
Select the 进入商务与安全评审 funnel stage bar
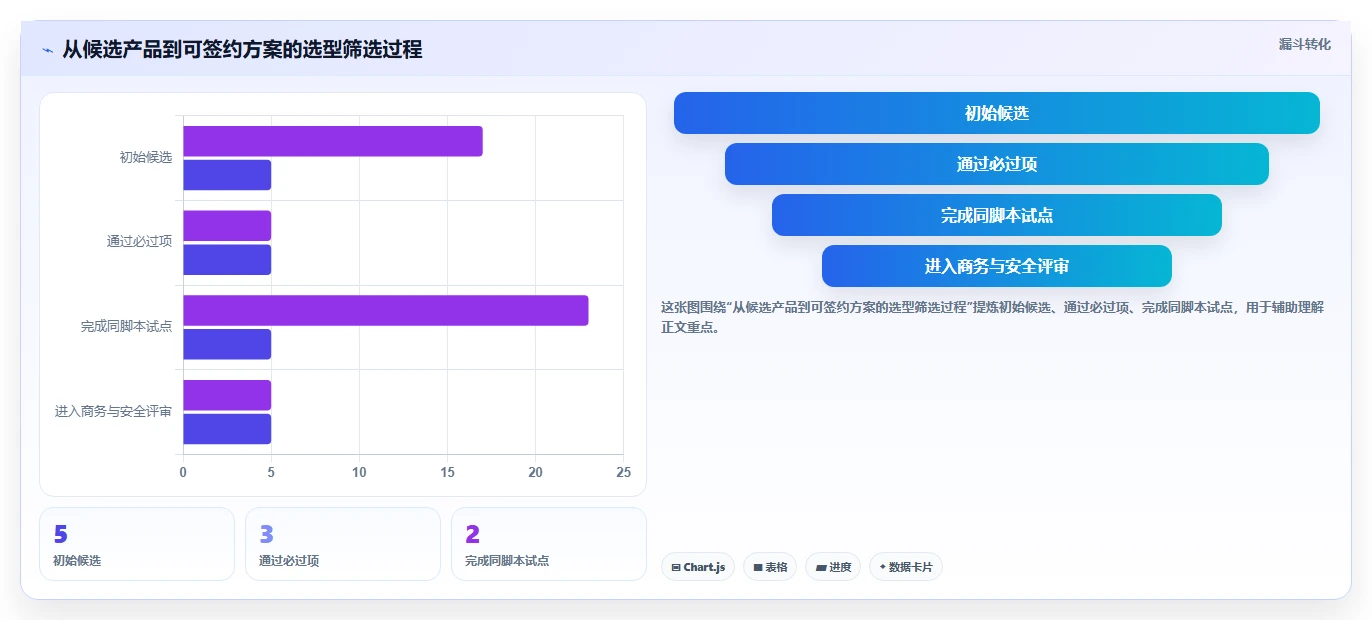pos(996,266)
